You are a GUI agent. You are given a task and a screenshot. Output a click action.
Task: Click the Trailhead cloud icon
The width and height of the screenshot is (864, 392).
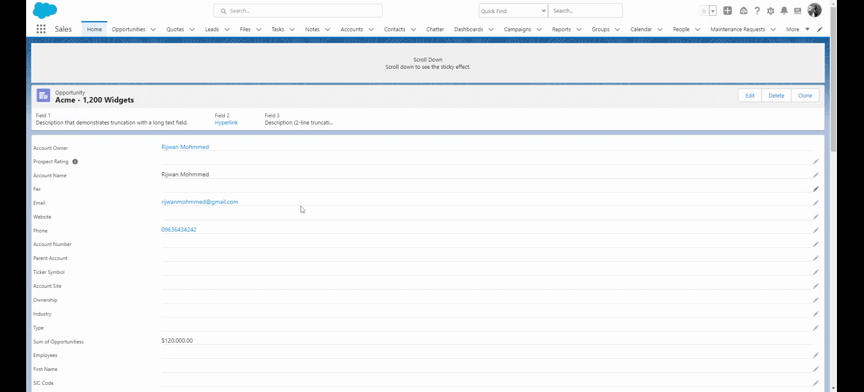(x=743, y=10)
